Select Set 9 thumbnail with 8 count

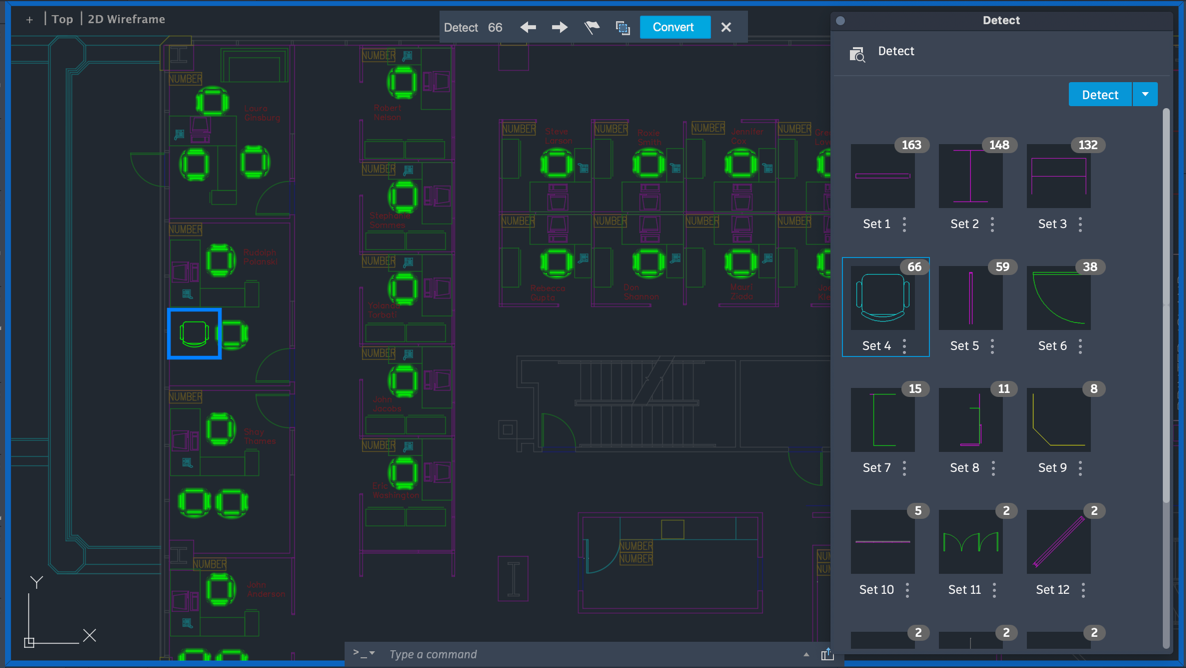tap(1058, 420)
